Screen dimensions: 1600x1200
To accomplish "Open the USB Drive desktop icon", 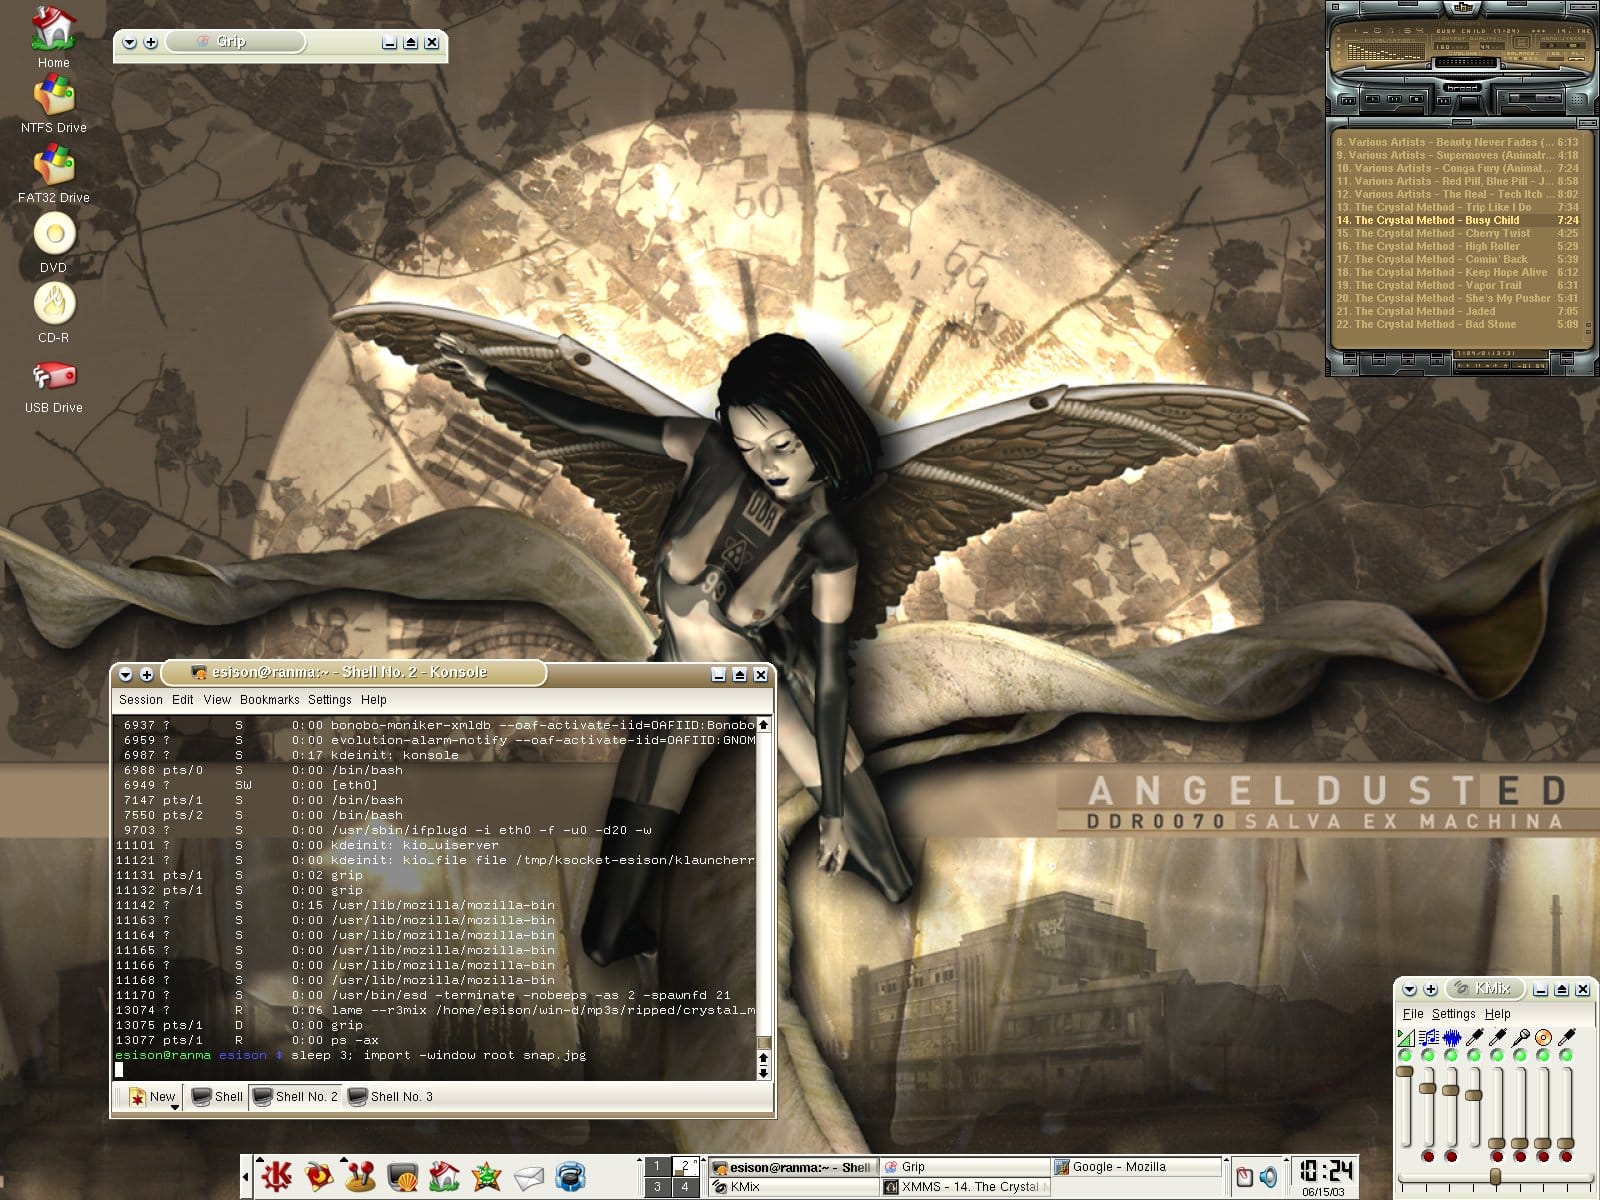I will [53, 386].
